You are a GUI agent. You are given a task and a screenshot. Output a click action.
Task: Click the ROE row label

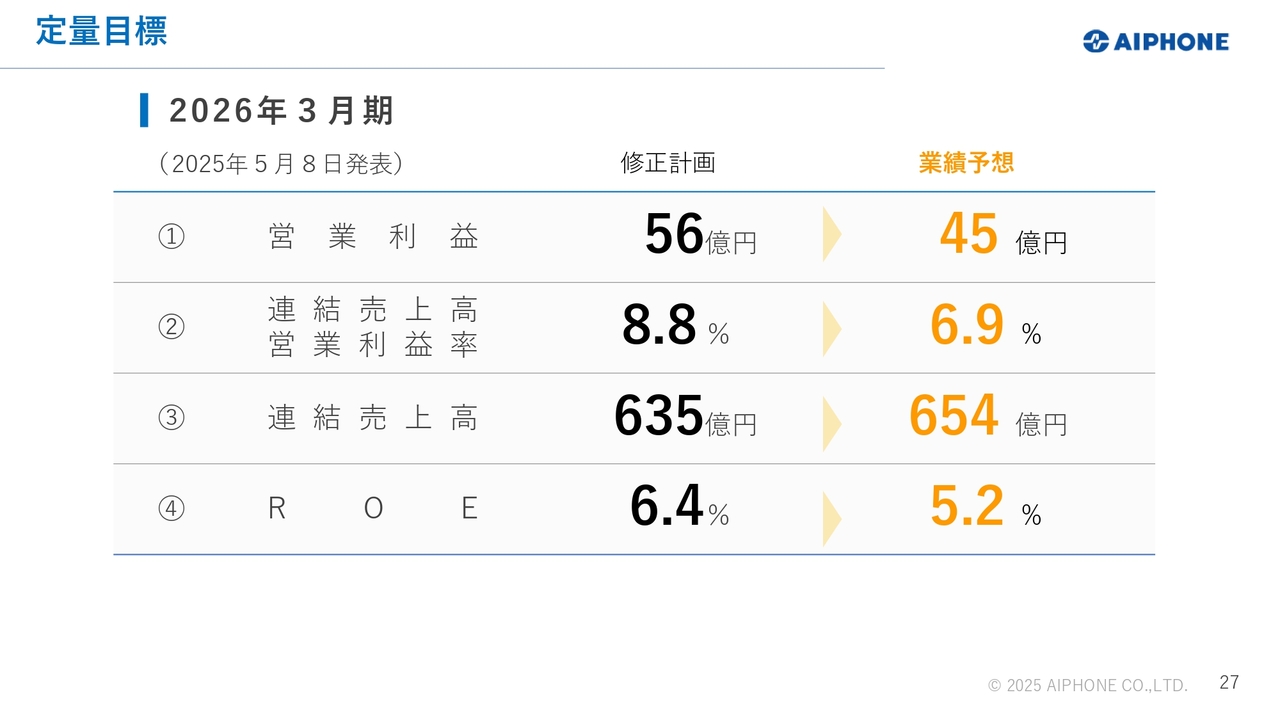pos(373,509)
